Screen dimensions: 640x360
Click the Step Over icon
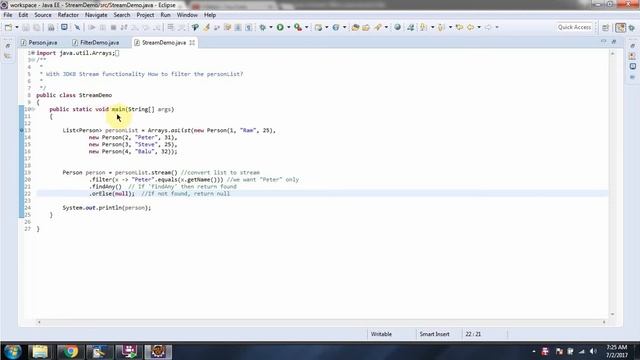coord(146,27)
